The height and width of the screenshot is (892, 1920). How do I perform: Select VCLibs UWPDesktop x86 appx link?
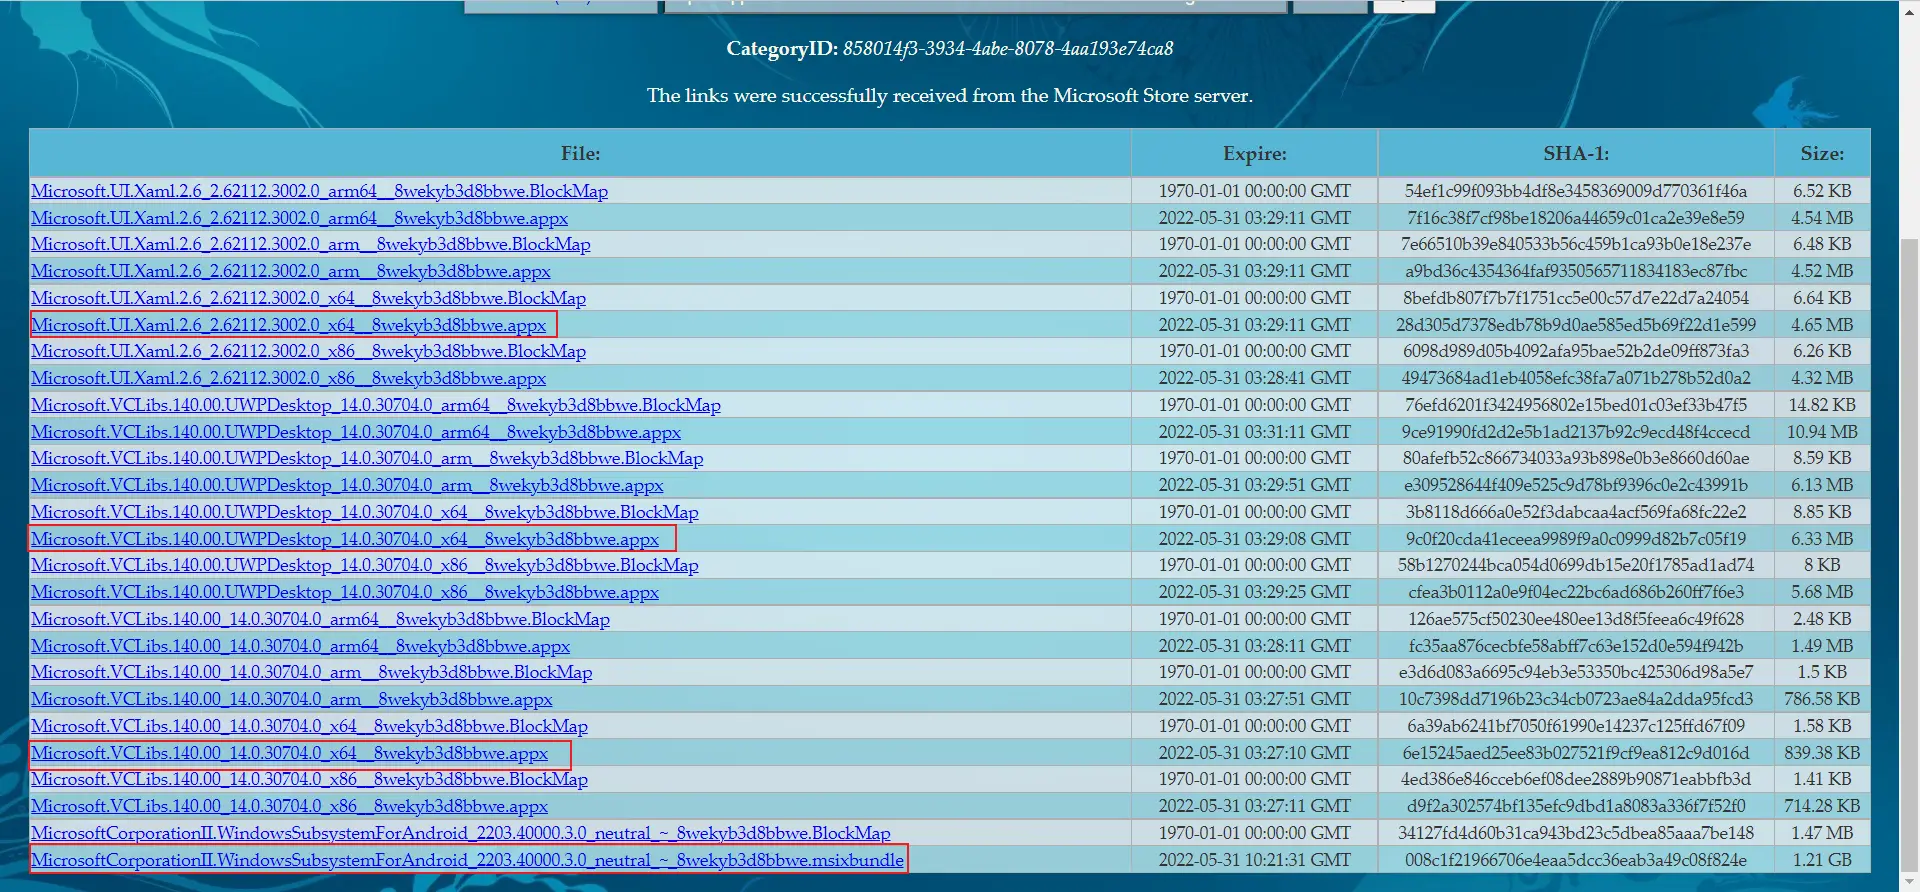[345, 592]
